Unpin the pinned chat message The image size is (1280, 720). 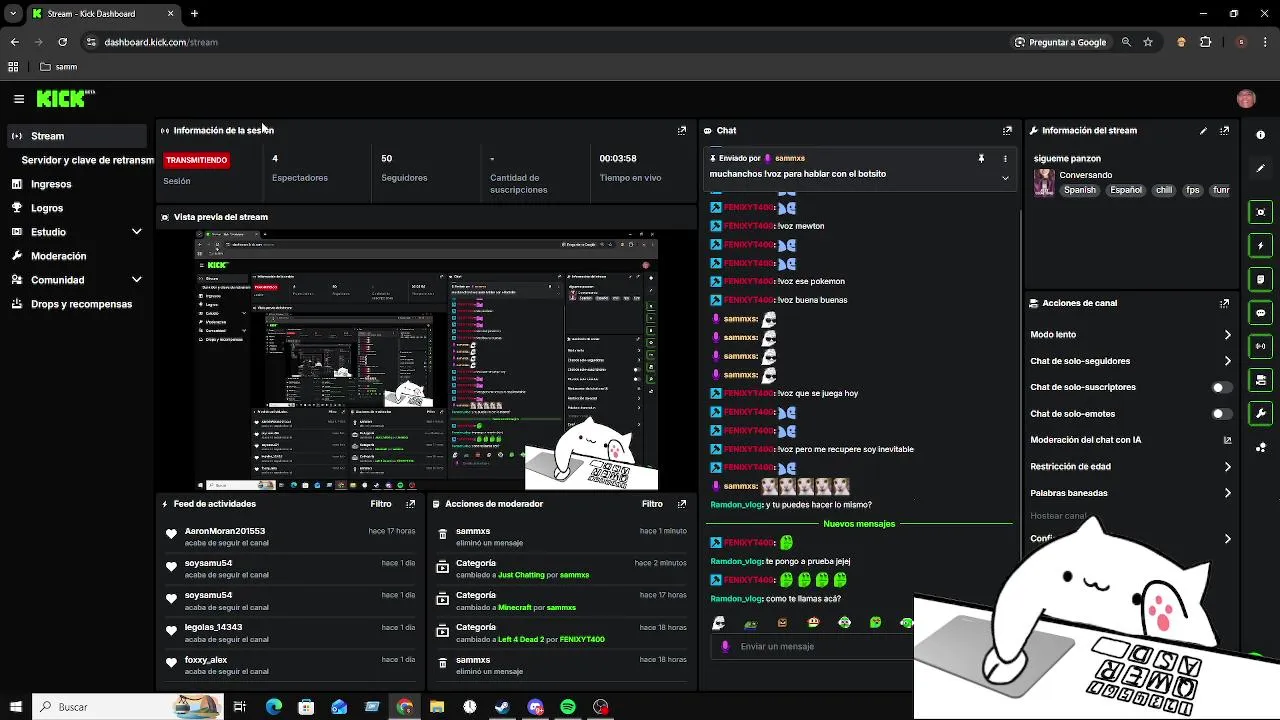click(981, 158)
